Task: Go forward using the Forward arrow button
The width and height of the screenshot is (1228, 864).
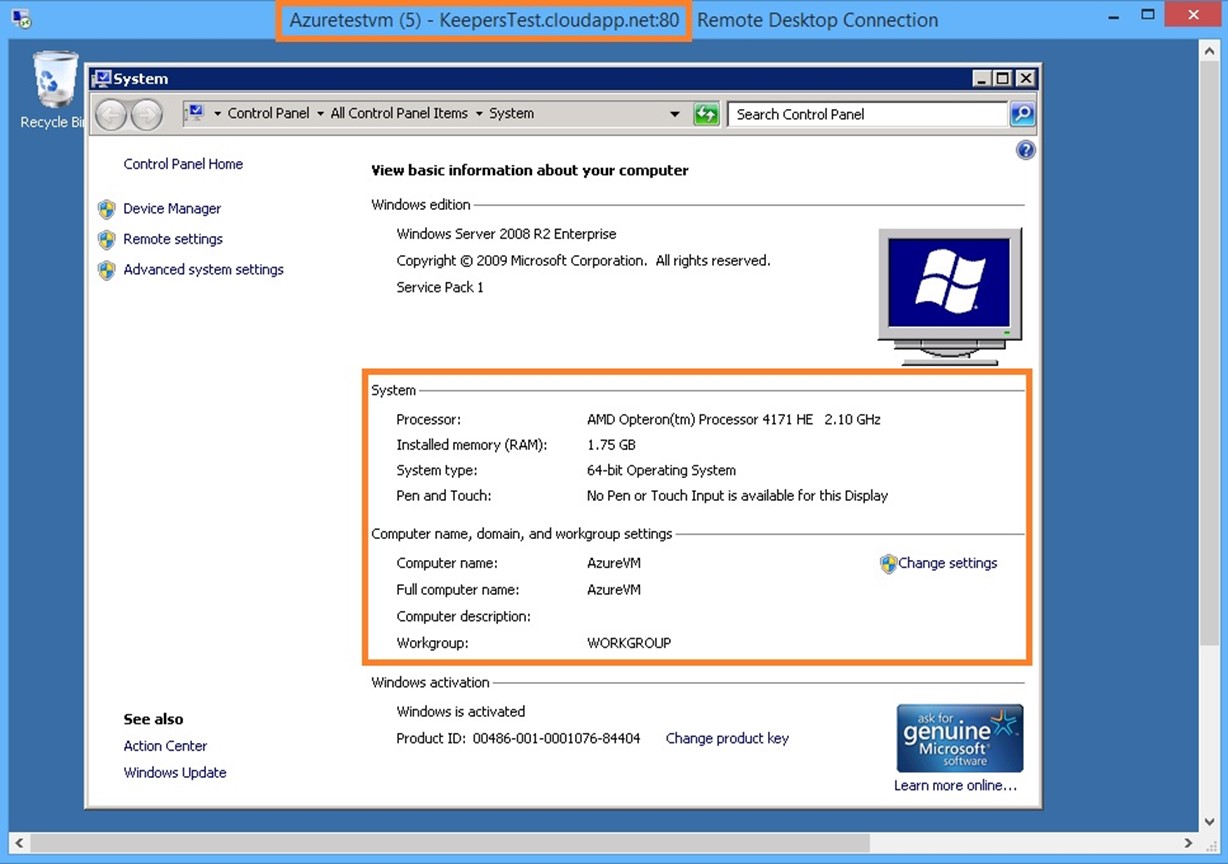Action: pos(146,115)
